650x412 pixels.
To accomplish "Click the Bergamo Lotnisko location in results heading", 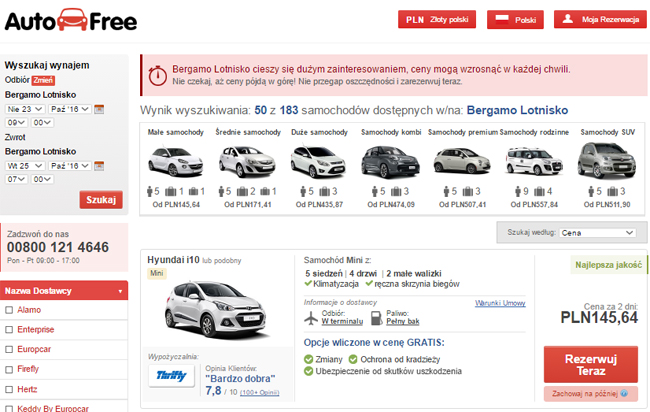I will click(517, 110).
